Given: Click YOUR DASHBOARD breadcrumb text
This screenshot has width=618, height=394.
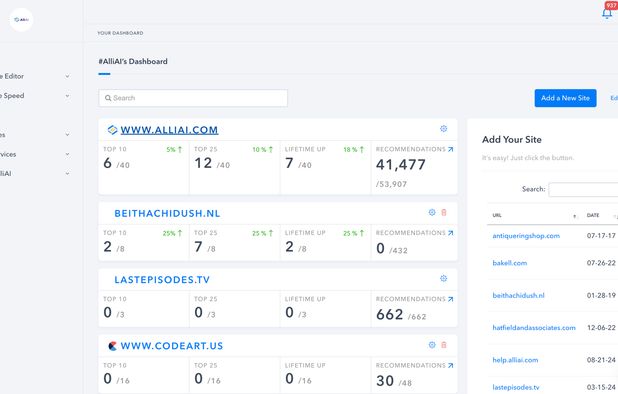Looking at the screenshot, I should [x=120, y=33].
